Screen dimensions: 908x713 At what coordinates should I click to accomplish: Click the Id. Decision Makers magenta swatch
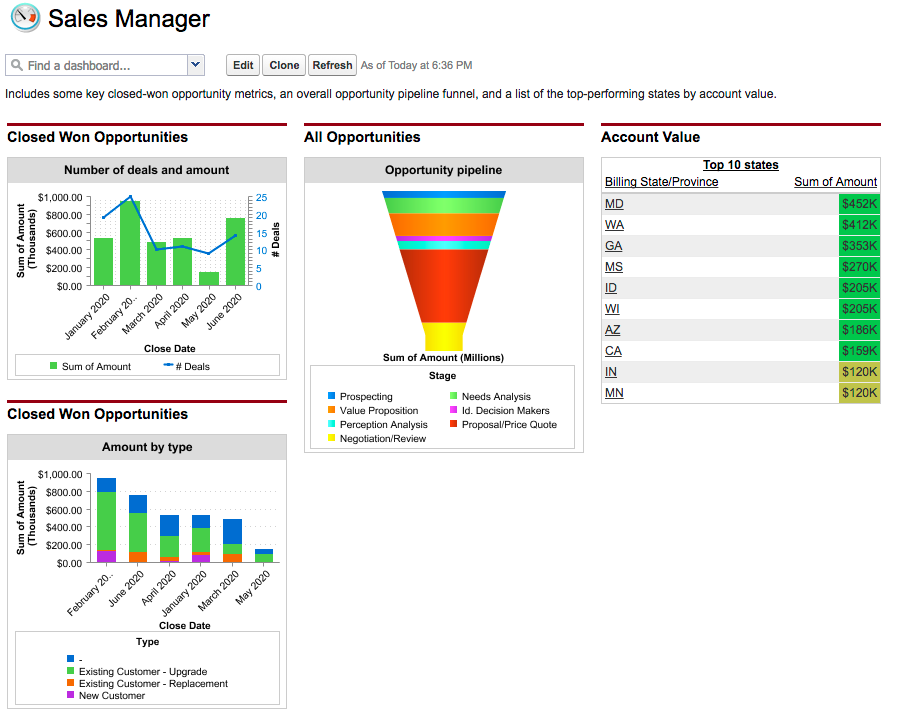pos(453,409)
